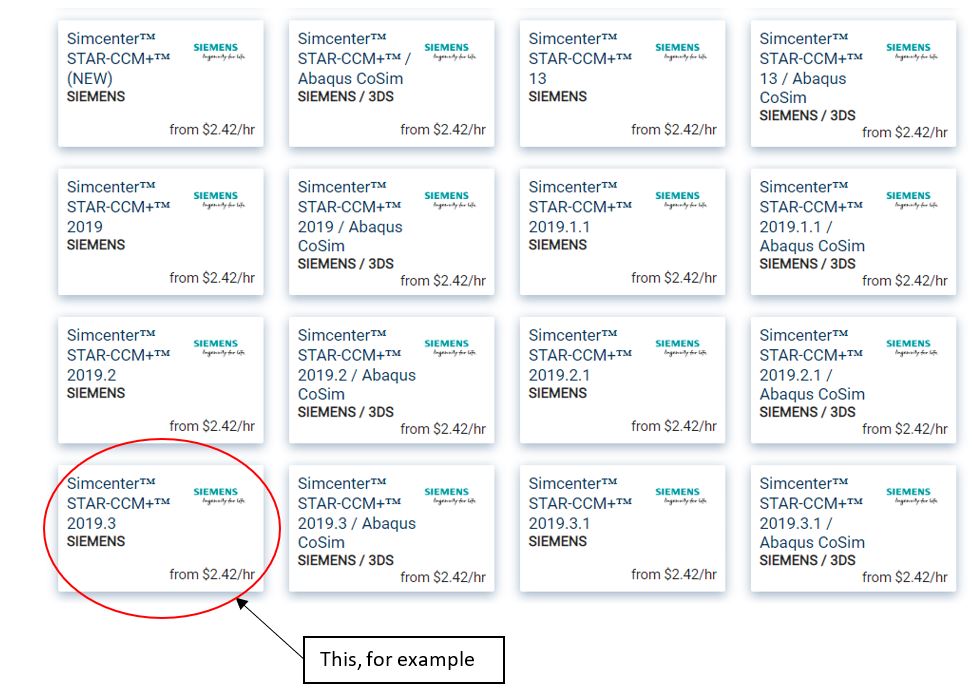
Task: Click the price on STAR-CCM+ 2019.1.1 card
Action: pos(674,278)
